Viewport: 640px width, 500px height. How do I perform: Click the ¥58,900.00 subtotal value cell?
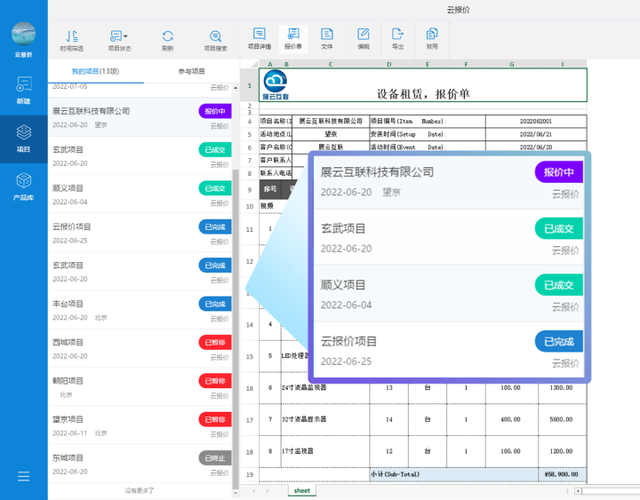tap(562, 474)
